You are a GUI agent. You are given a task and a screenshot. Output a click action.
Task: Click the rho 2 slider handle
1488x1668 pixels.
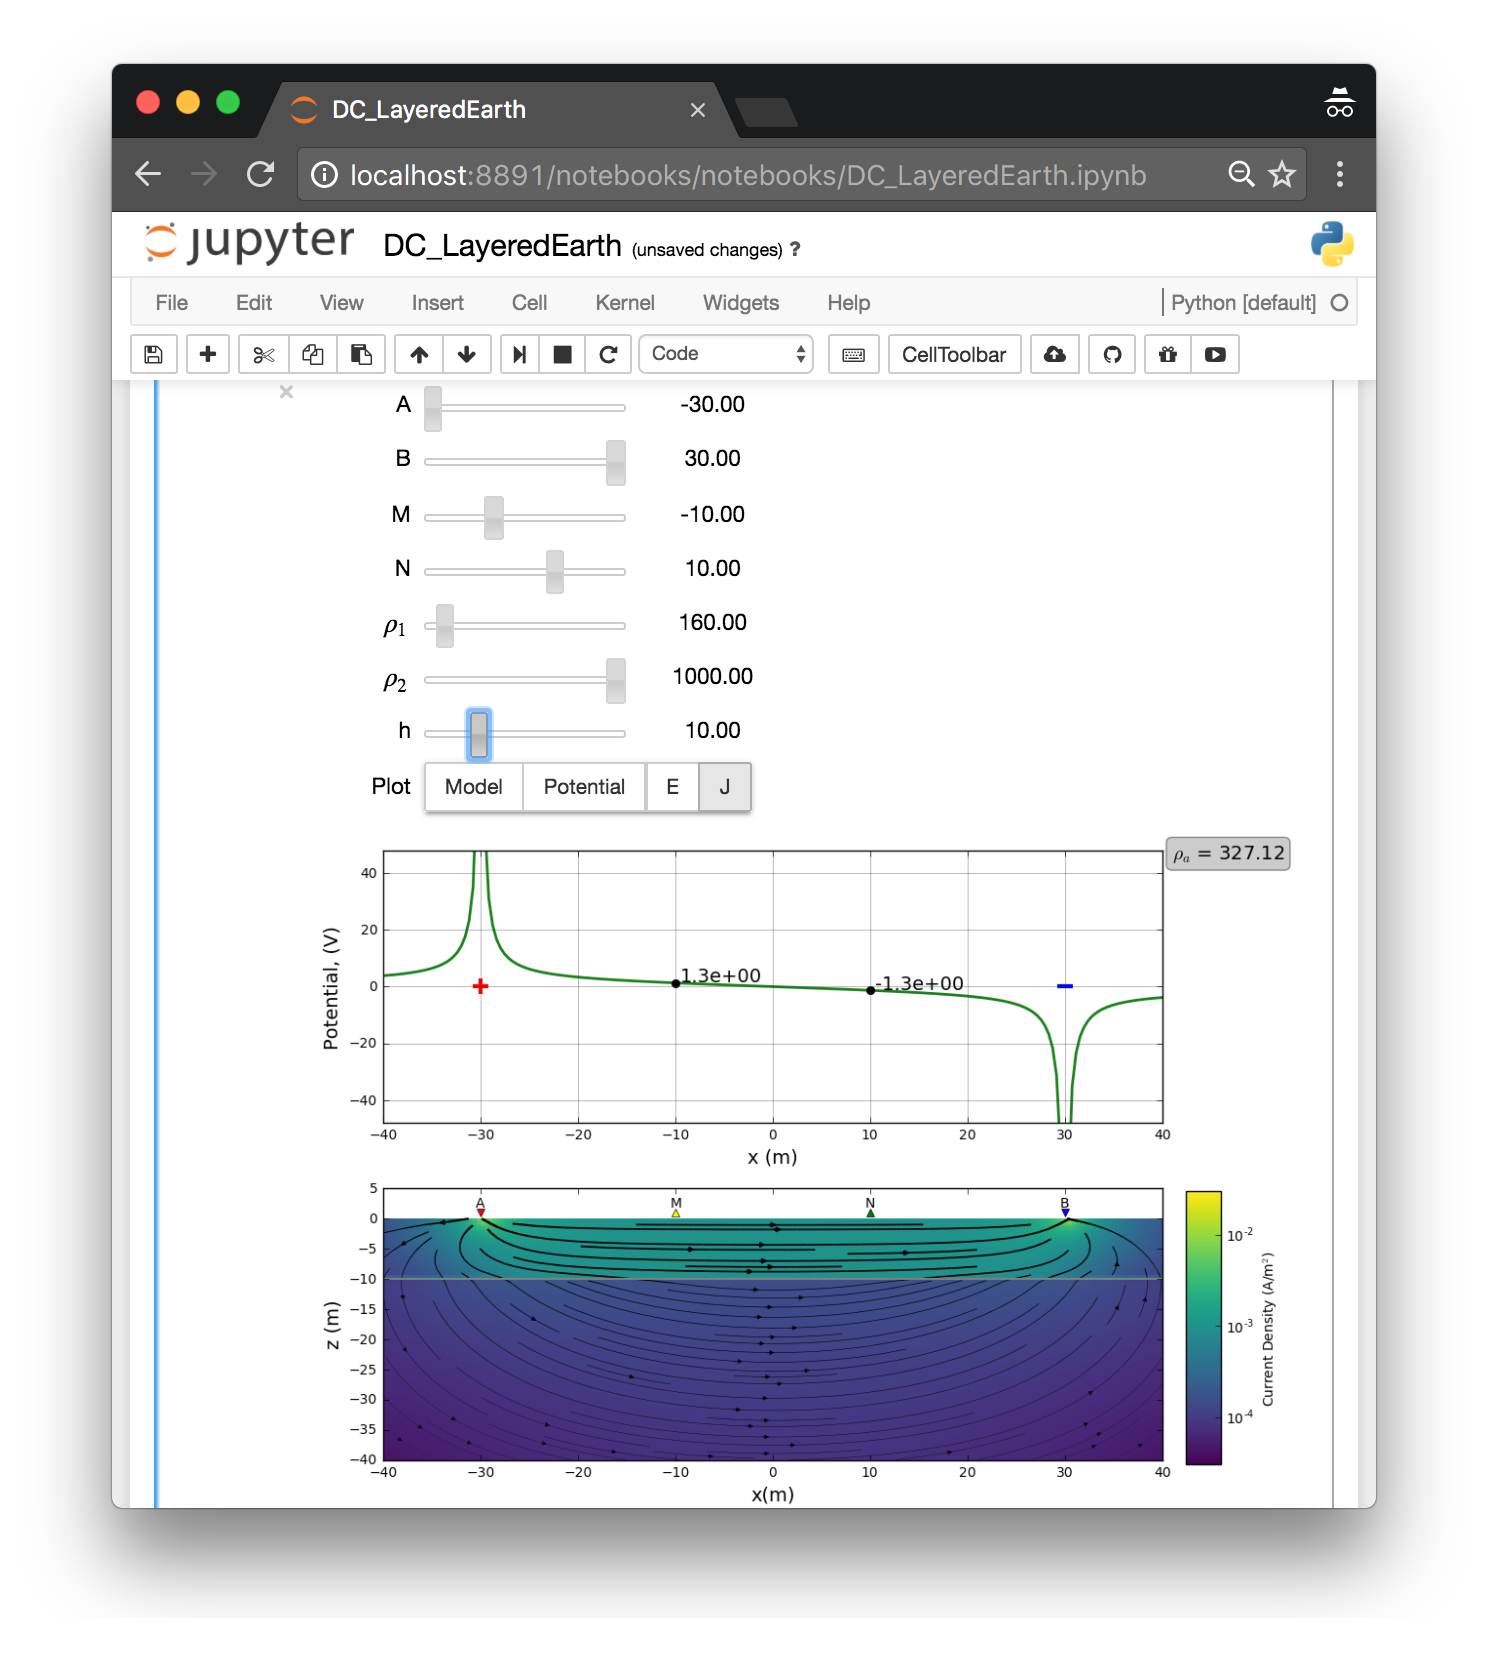616,680
